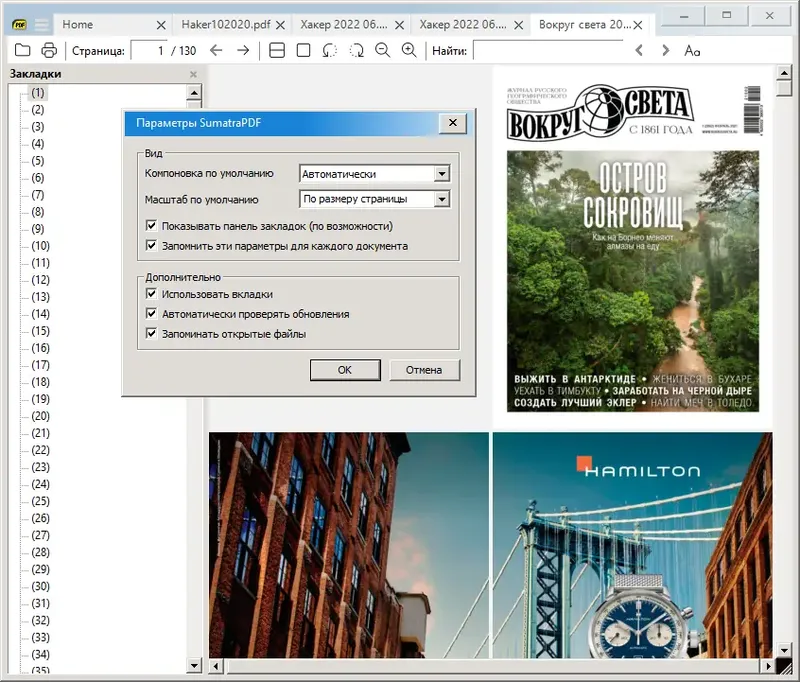Go to next page arrow
This screenshot has height=682, width=800.
243,50
